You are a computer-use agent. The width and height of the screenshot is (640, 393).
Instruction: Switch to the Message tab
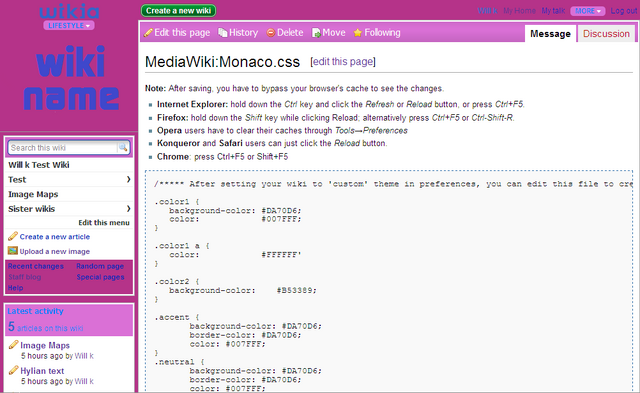pyautogui.click(x=550, y=33)
